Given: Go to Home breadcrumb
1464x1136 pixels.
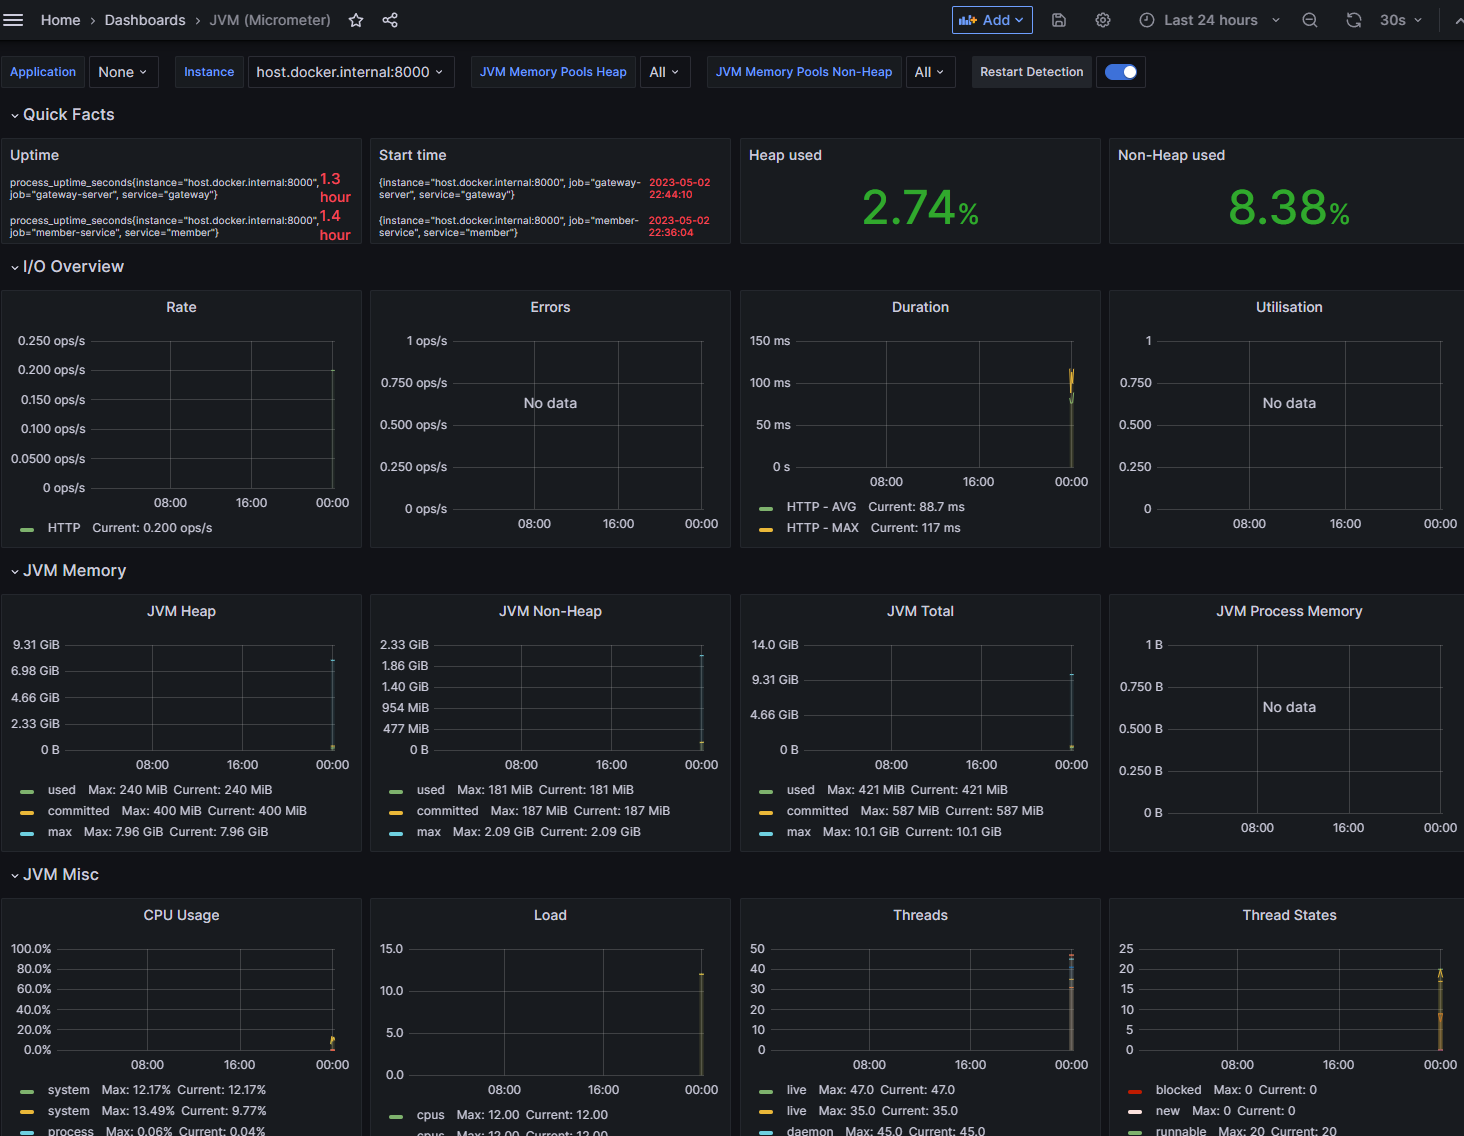Looking at the screenshot, I should coord(60,20).
